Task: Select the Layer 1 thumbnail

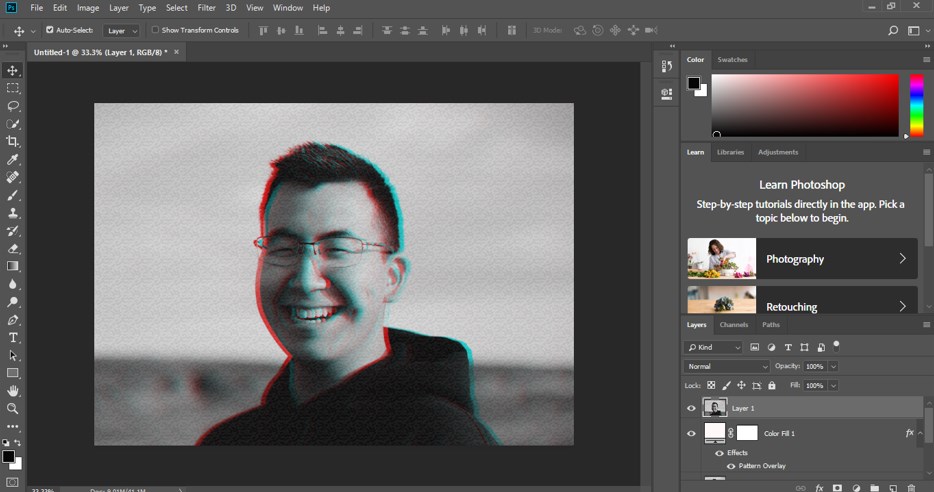Action: click(715, 408)
